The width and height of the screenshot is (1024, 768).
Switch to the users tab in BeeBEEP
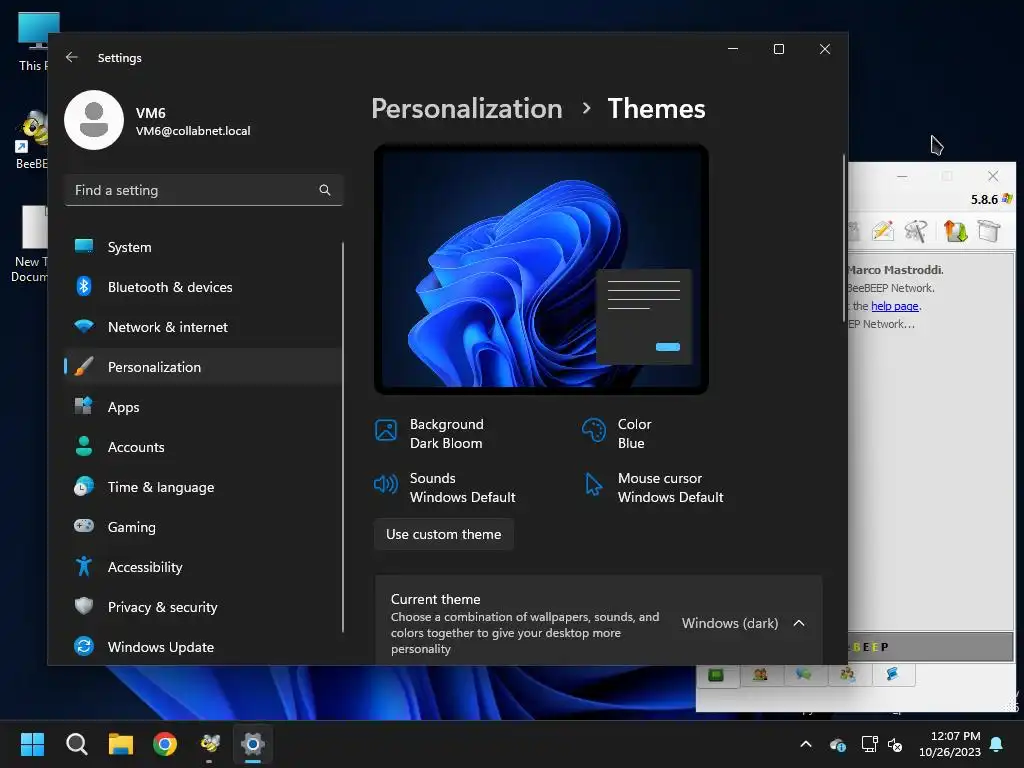point(760,675)
